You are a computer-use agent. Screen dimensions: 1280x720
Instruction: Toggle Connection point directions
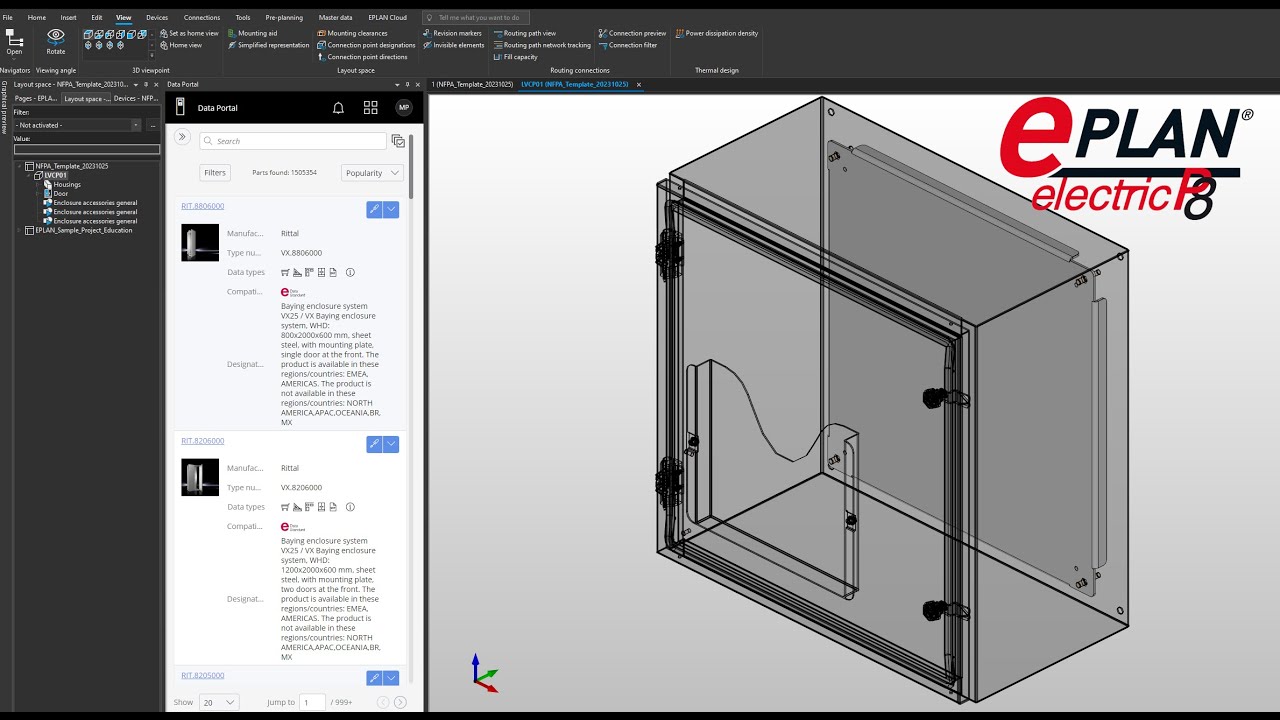[362, 57]
